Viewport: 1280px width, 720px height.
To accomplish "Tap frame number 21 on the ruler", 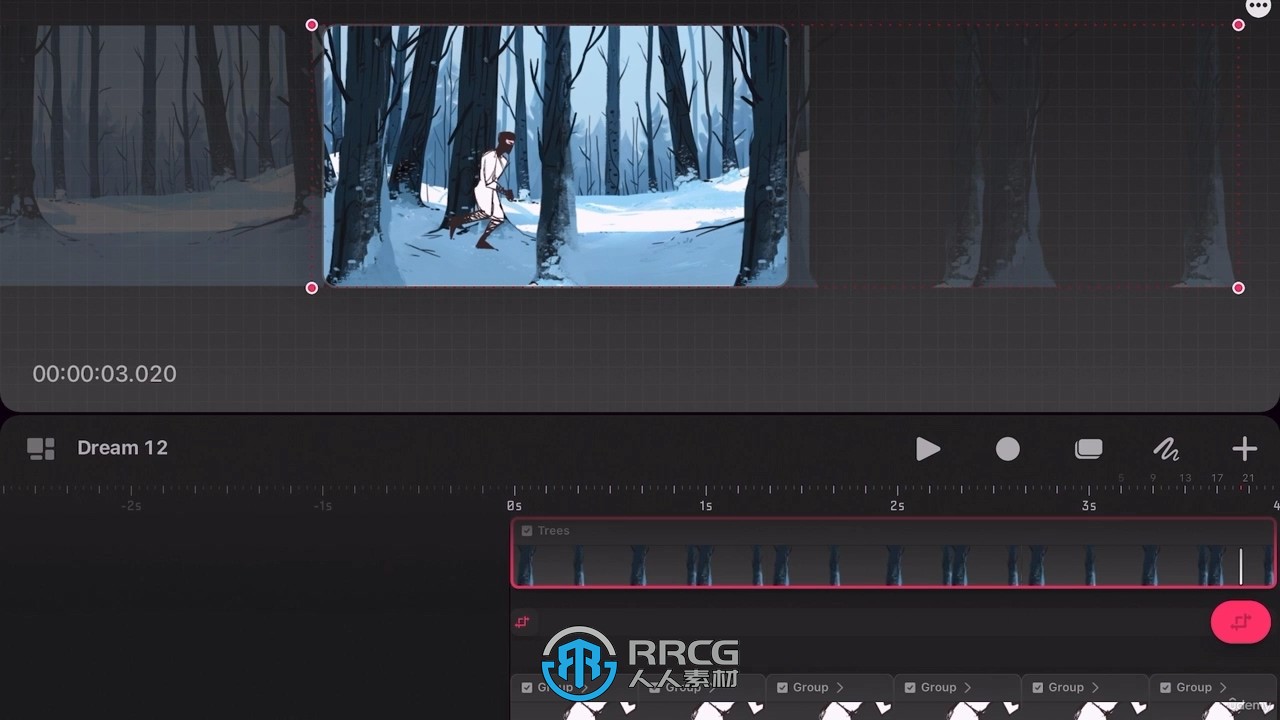I will 1248,478.
